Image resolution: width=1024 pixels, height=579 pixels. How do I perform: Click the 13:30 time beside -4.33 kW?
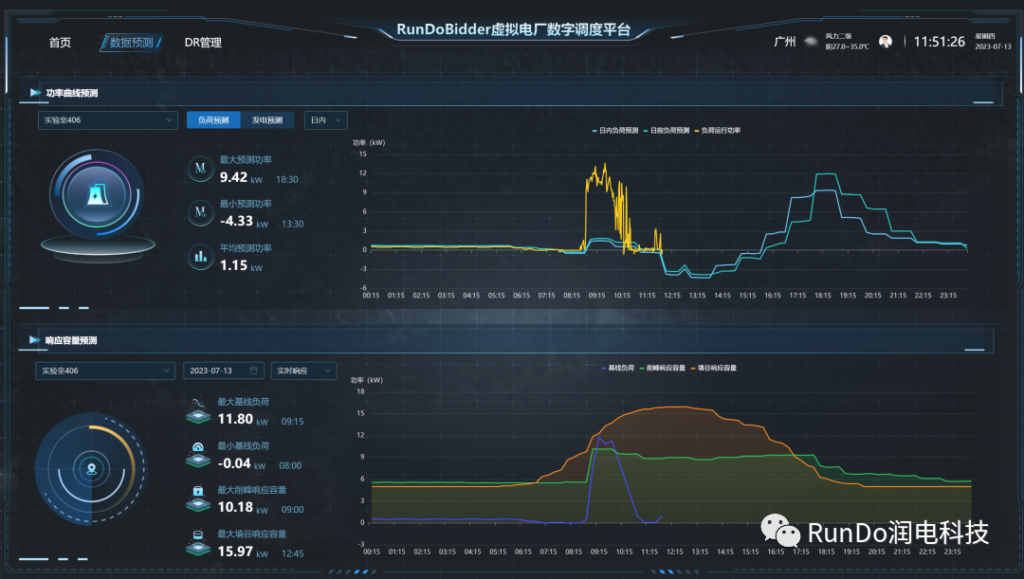[x=293, y=224]
